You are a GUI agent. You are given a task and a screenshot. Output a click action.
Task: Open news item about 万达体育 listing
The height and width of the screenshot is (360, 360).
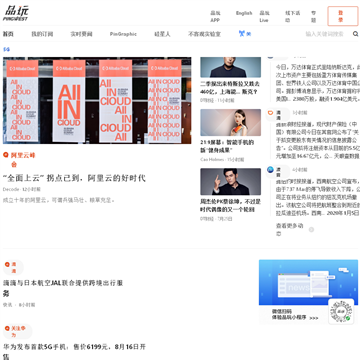317,83
